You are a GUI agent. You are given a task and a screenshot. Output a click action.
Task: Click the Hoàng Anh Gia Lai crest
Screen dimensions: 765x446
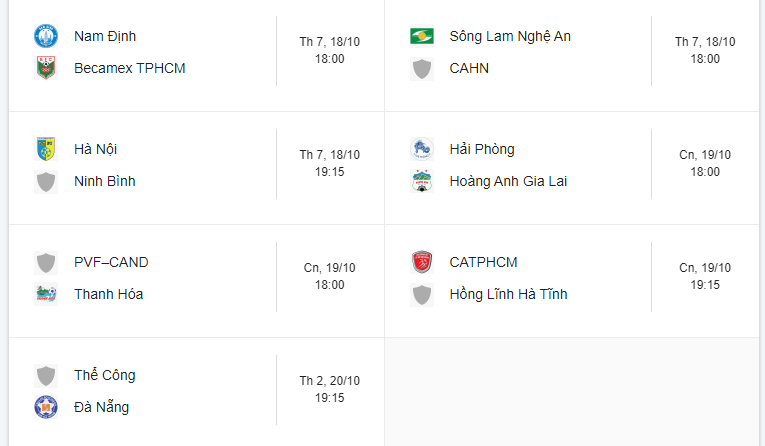(x=421, y=182)
